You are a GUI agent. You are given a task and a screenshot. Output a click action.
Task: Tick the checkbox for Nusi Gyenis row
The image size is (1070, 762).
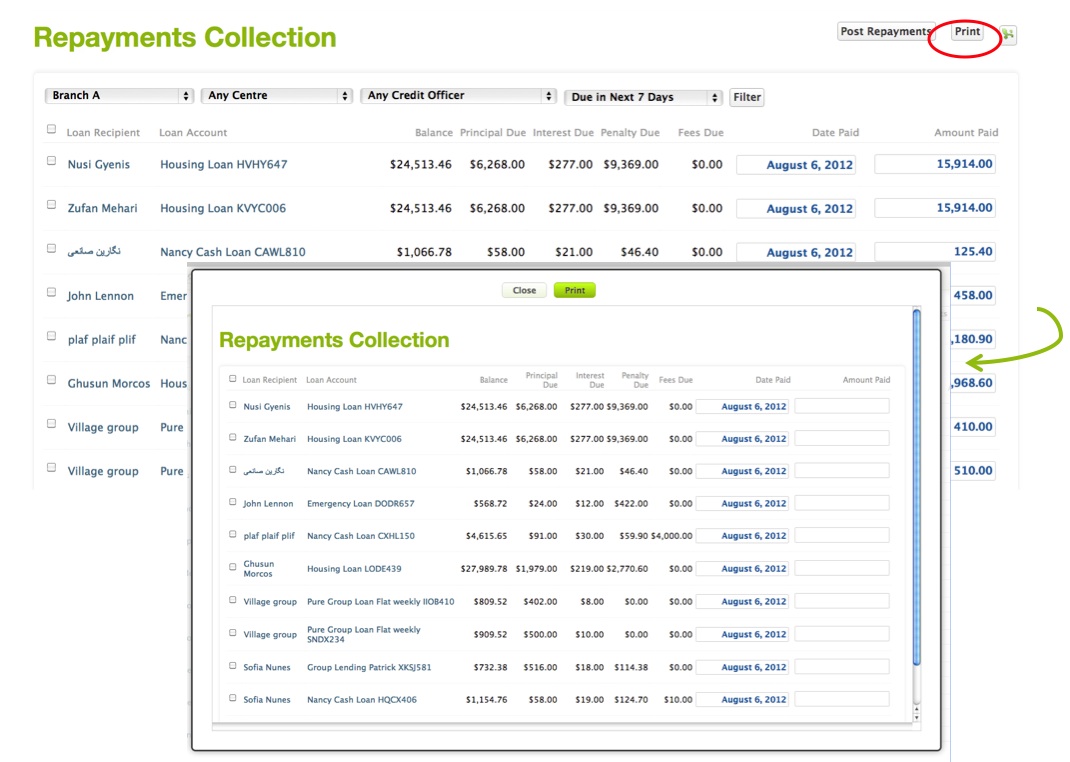click(x=51, y=160)
